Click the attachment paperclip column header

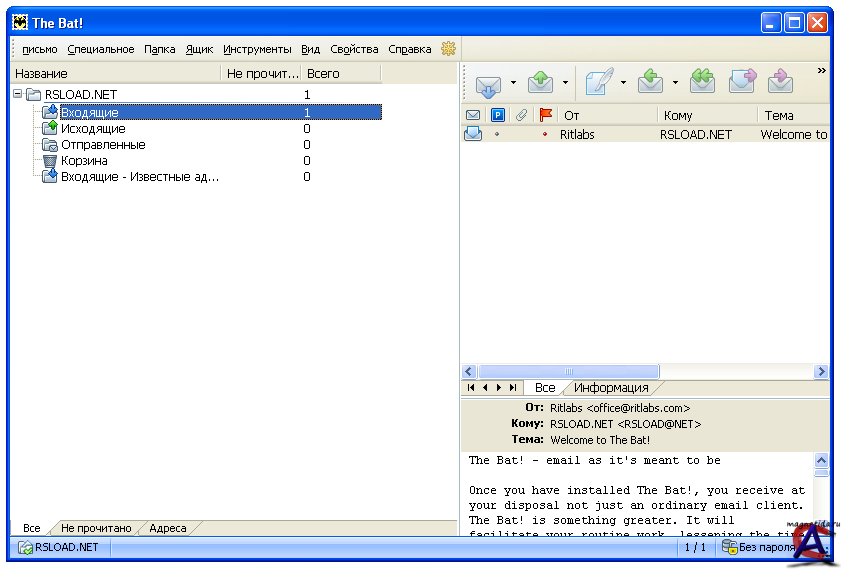tap(521, 115)
